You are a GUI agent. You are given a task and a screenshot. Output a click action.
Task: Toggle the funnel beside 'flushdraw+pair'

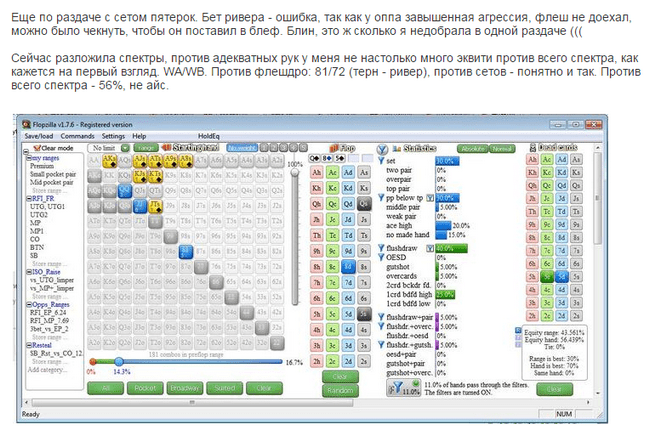[381, 317]
